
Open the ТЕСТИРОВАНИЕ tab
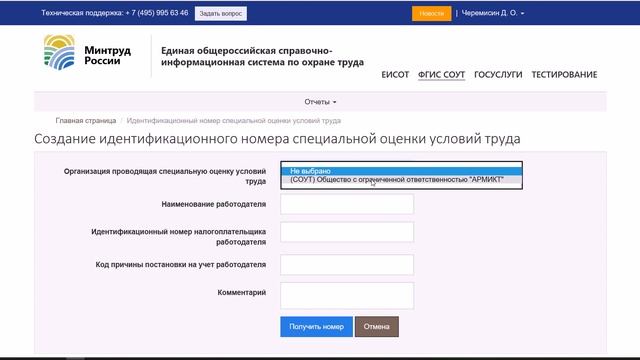coord(564,75)
